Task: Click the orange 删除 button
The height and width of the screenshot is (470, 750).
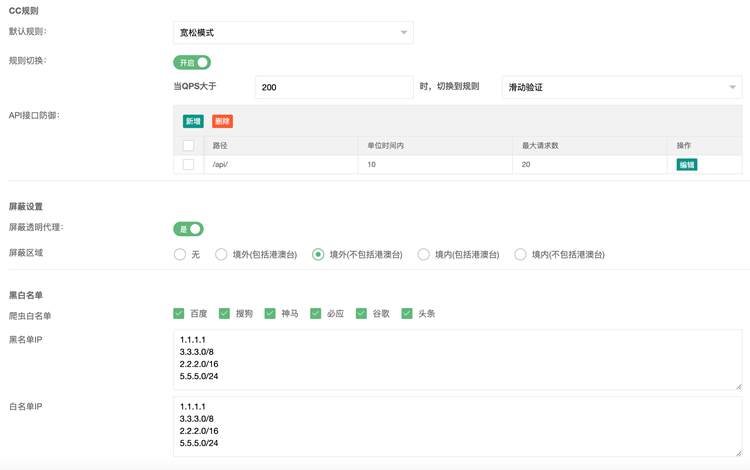Action: 222,121
